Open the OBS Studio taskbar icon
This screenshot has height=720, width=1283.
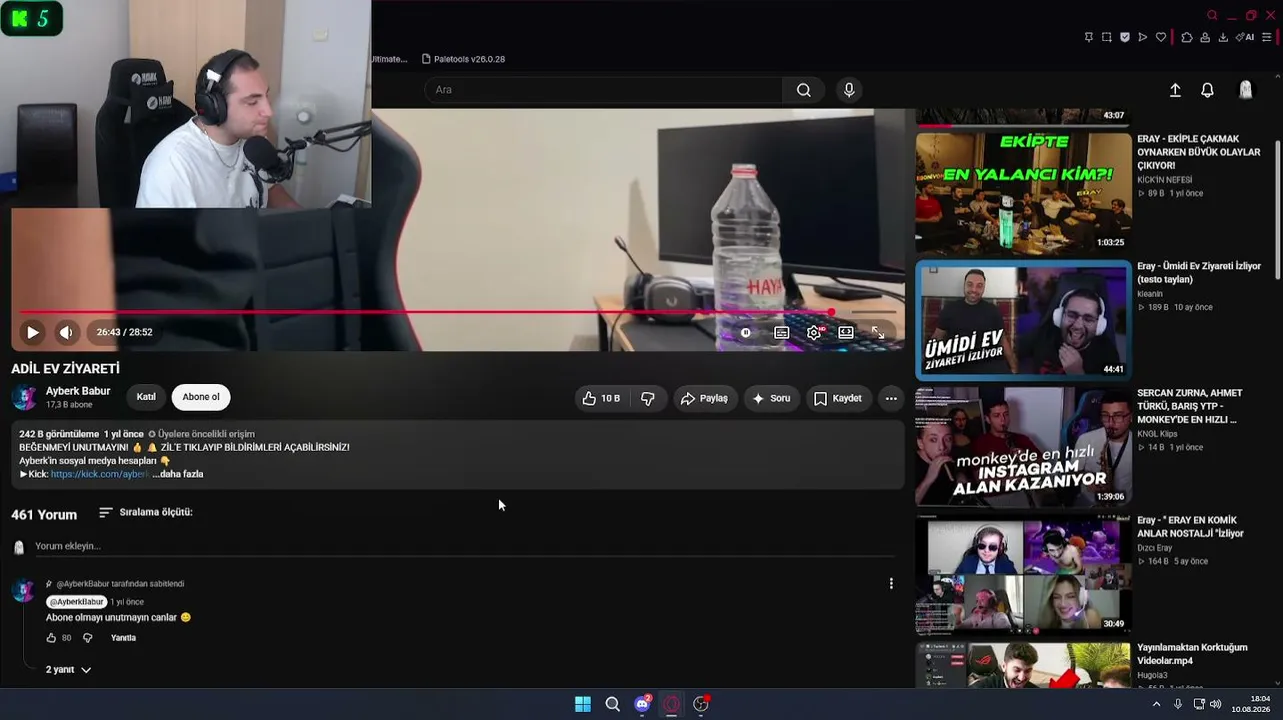(701, 704)
